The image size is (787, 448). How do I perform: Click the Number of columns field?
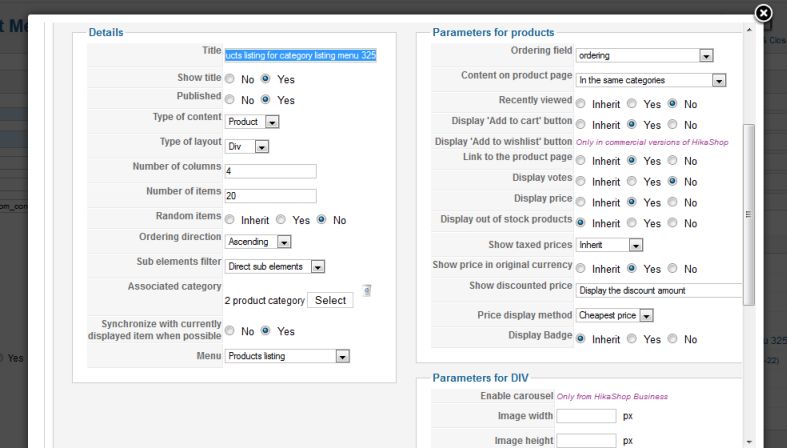(270, 171)
